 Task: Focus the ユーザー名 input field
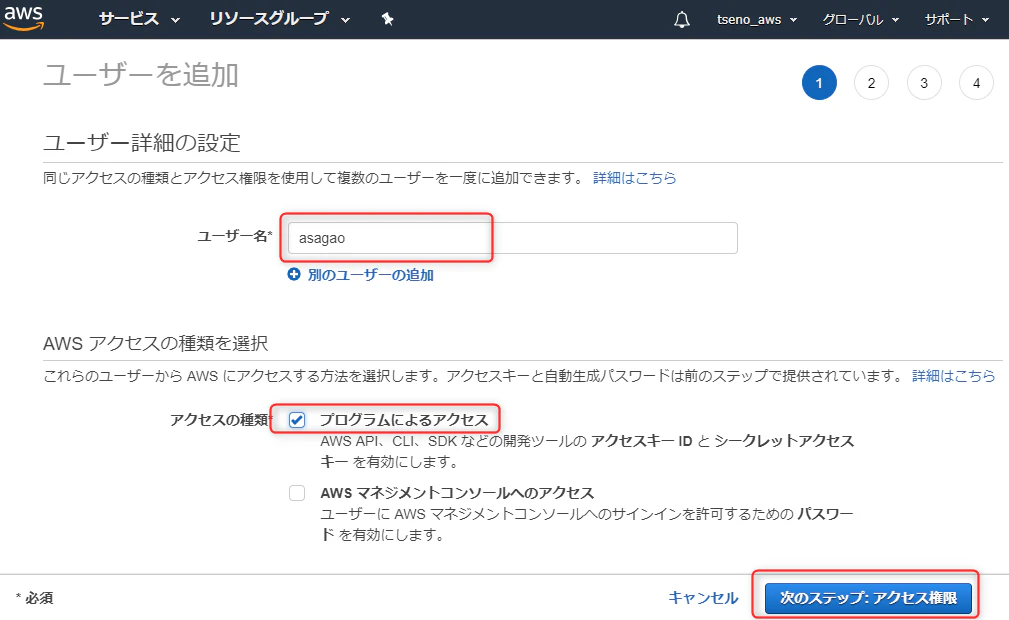tap(512, 238)
